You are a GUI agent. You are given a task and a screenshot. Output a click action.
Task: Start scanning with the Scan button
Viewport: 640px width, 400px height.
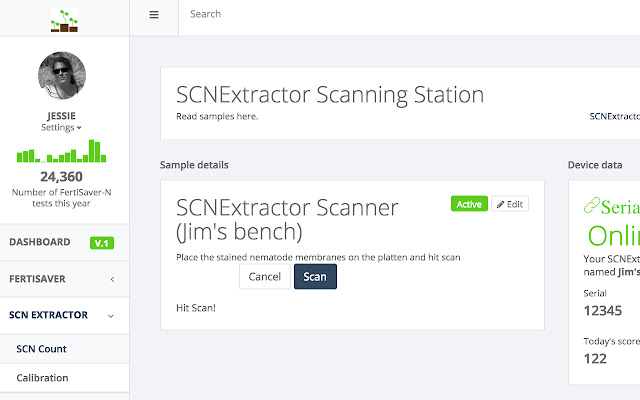[x=315, y=277]
